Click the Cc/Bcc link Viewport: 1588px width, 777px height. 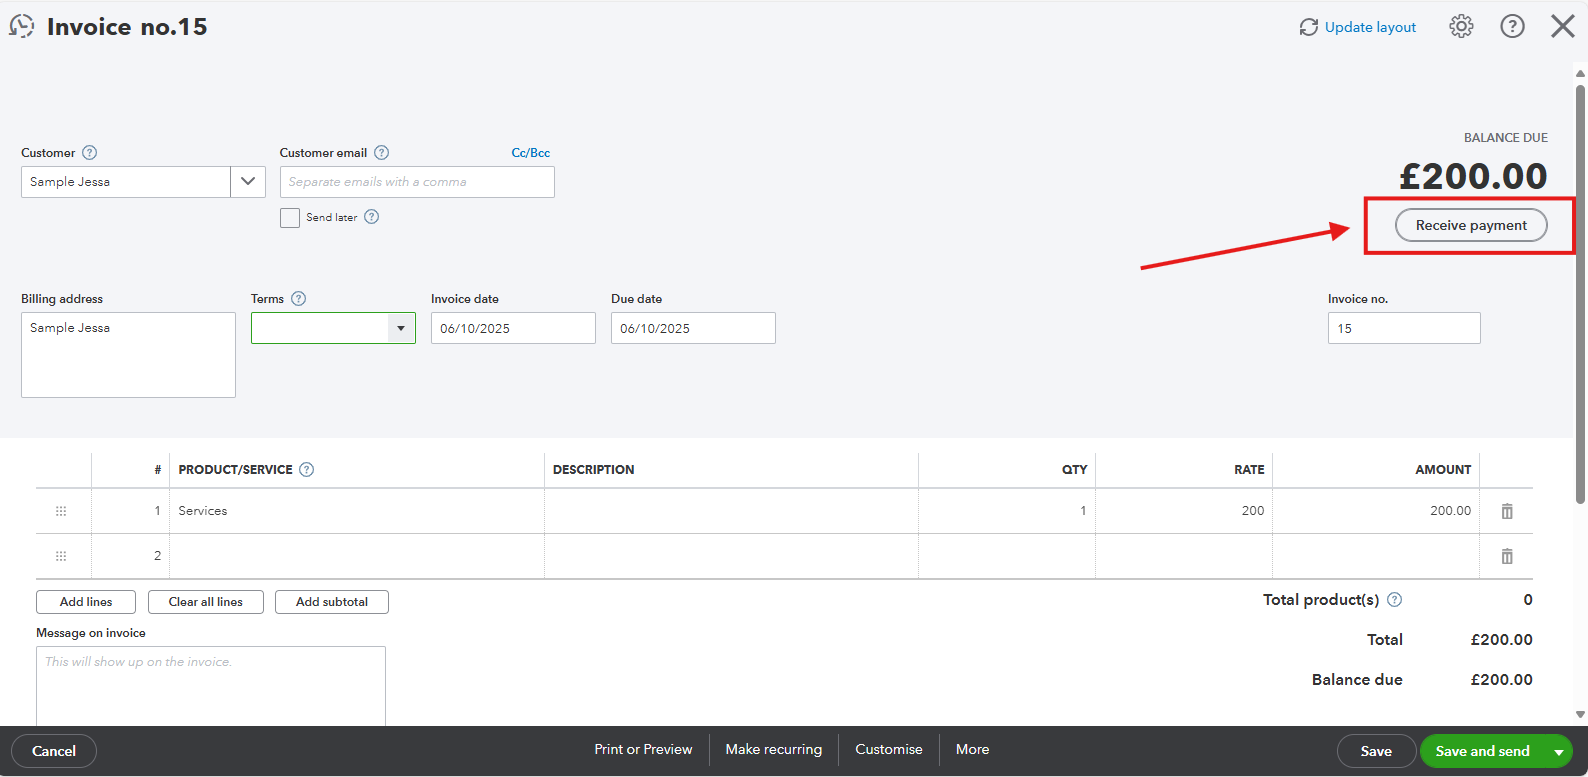pos(530,153)
